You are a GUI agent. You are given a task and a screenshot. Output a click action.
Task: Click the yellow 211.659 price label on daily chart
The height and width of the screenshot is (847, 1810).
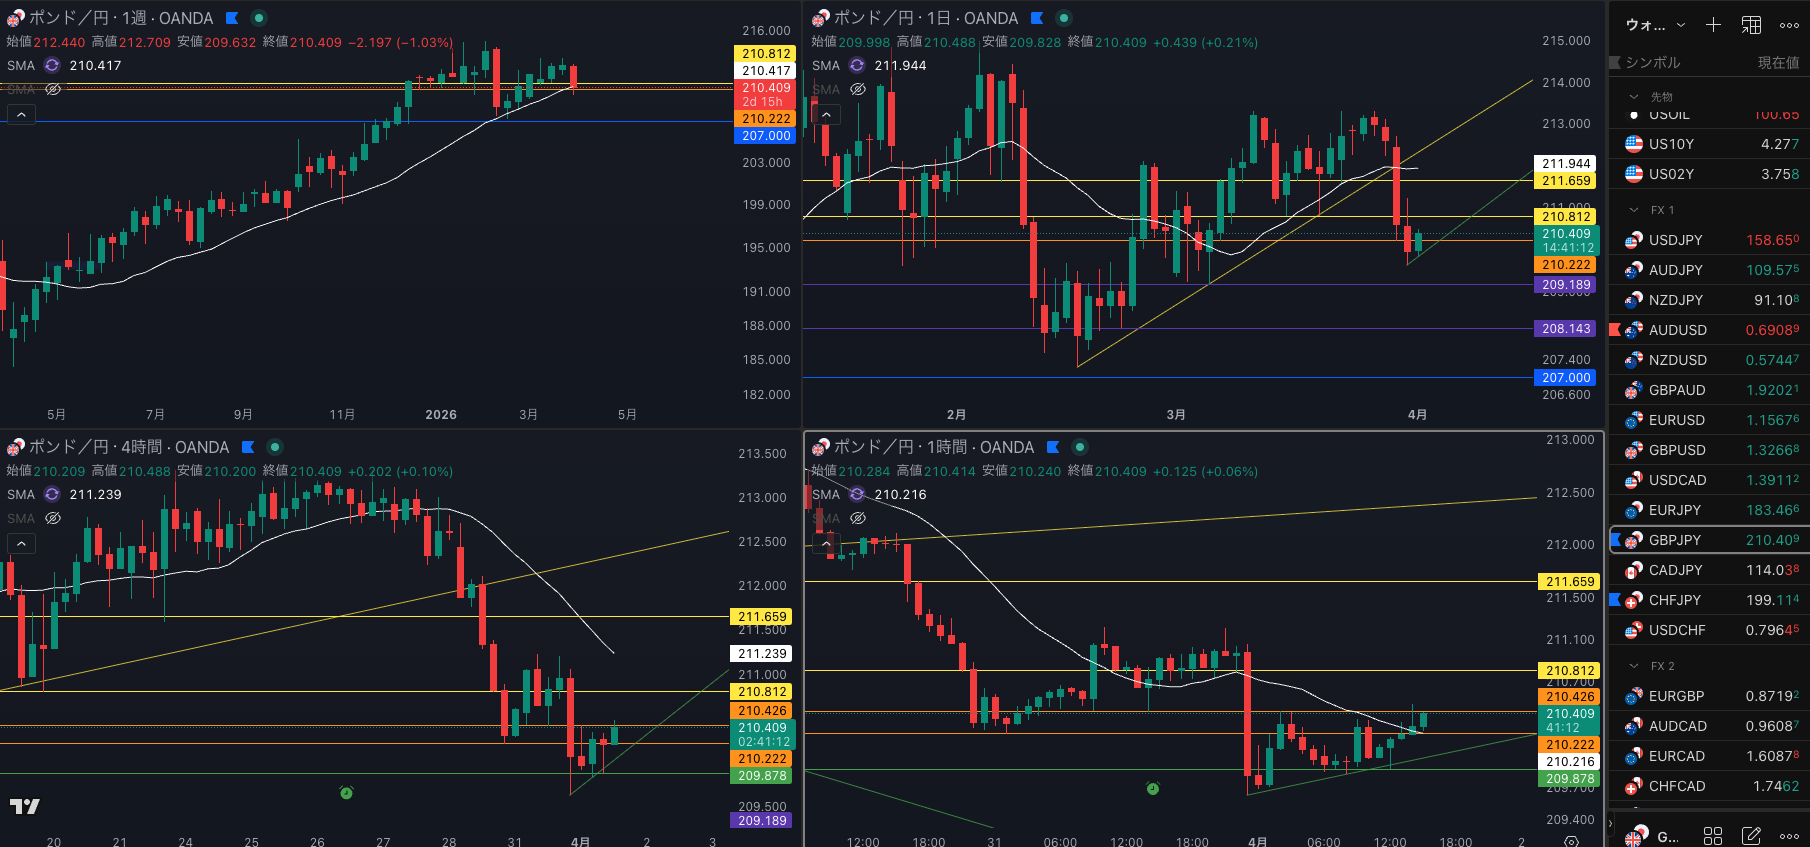click(x=1565, y=181)
